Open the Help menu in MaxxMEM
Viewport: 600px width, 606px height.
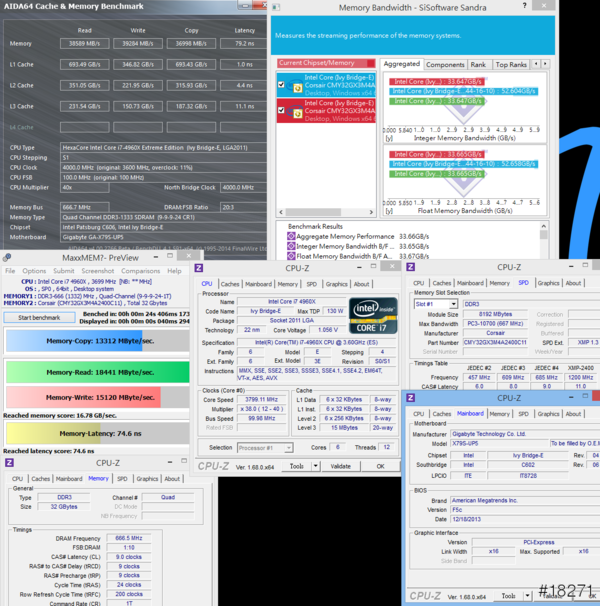click(x=174, y=271)
